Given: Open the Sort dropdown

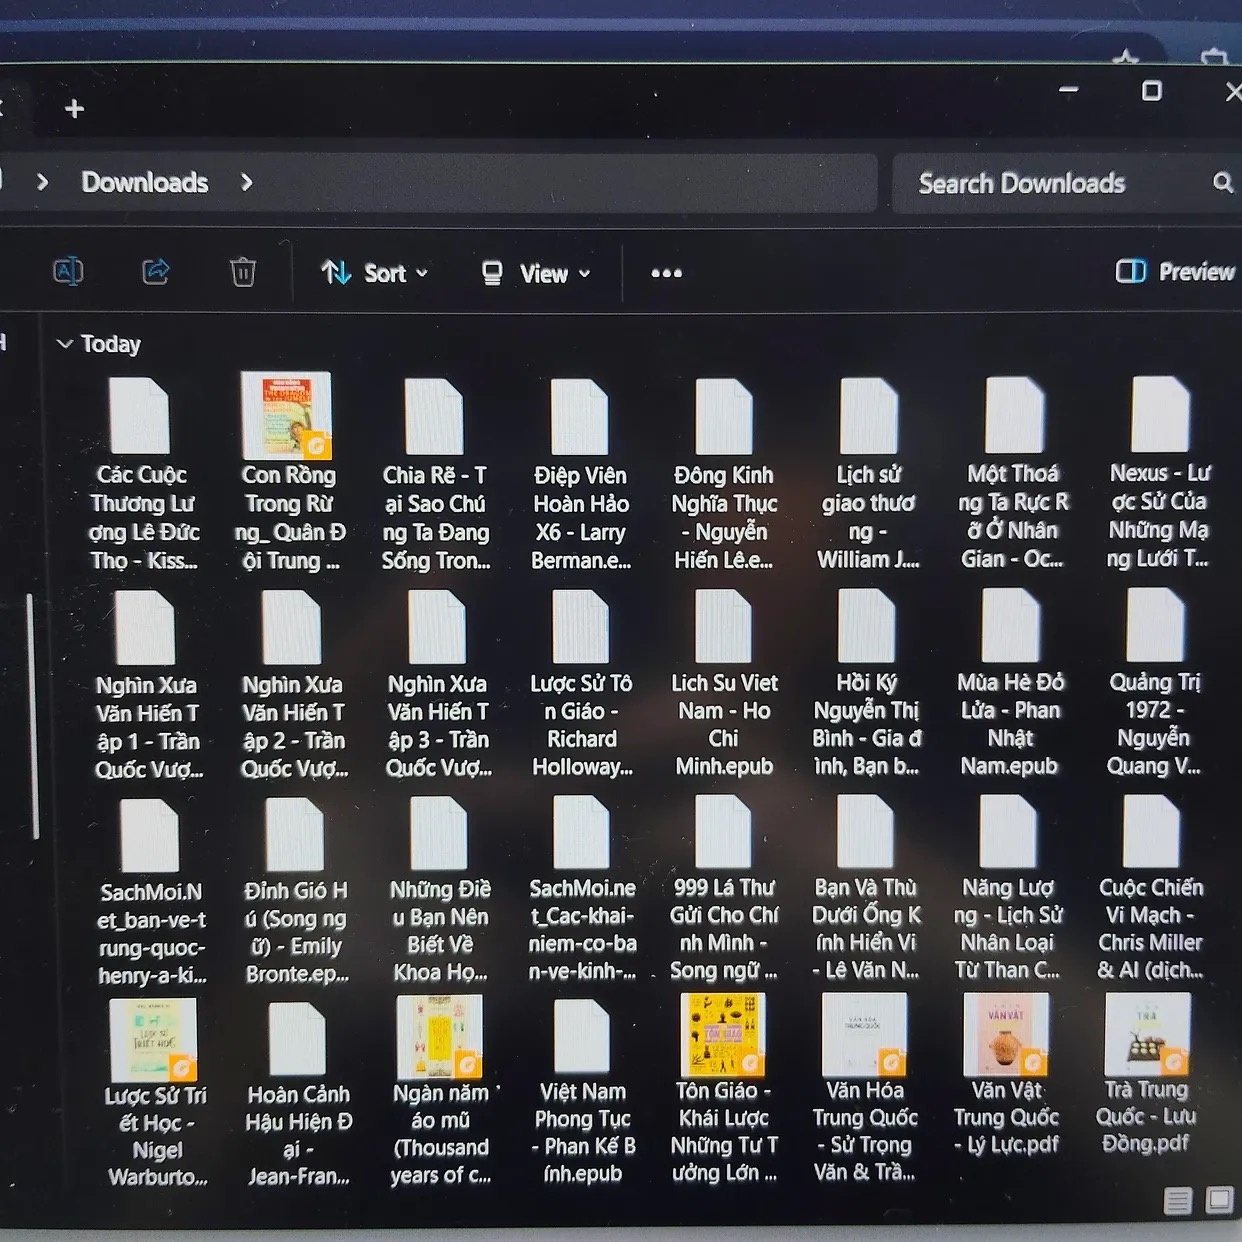Looking at the screenshot, I should coord(374,273).
